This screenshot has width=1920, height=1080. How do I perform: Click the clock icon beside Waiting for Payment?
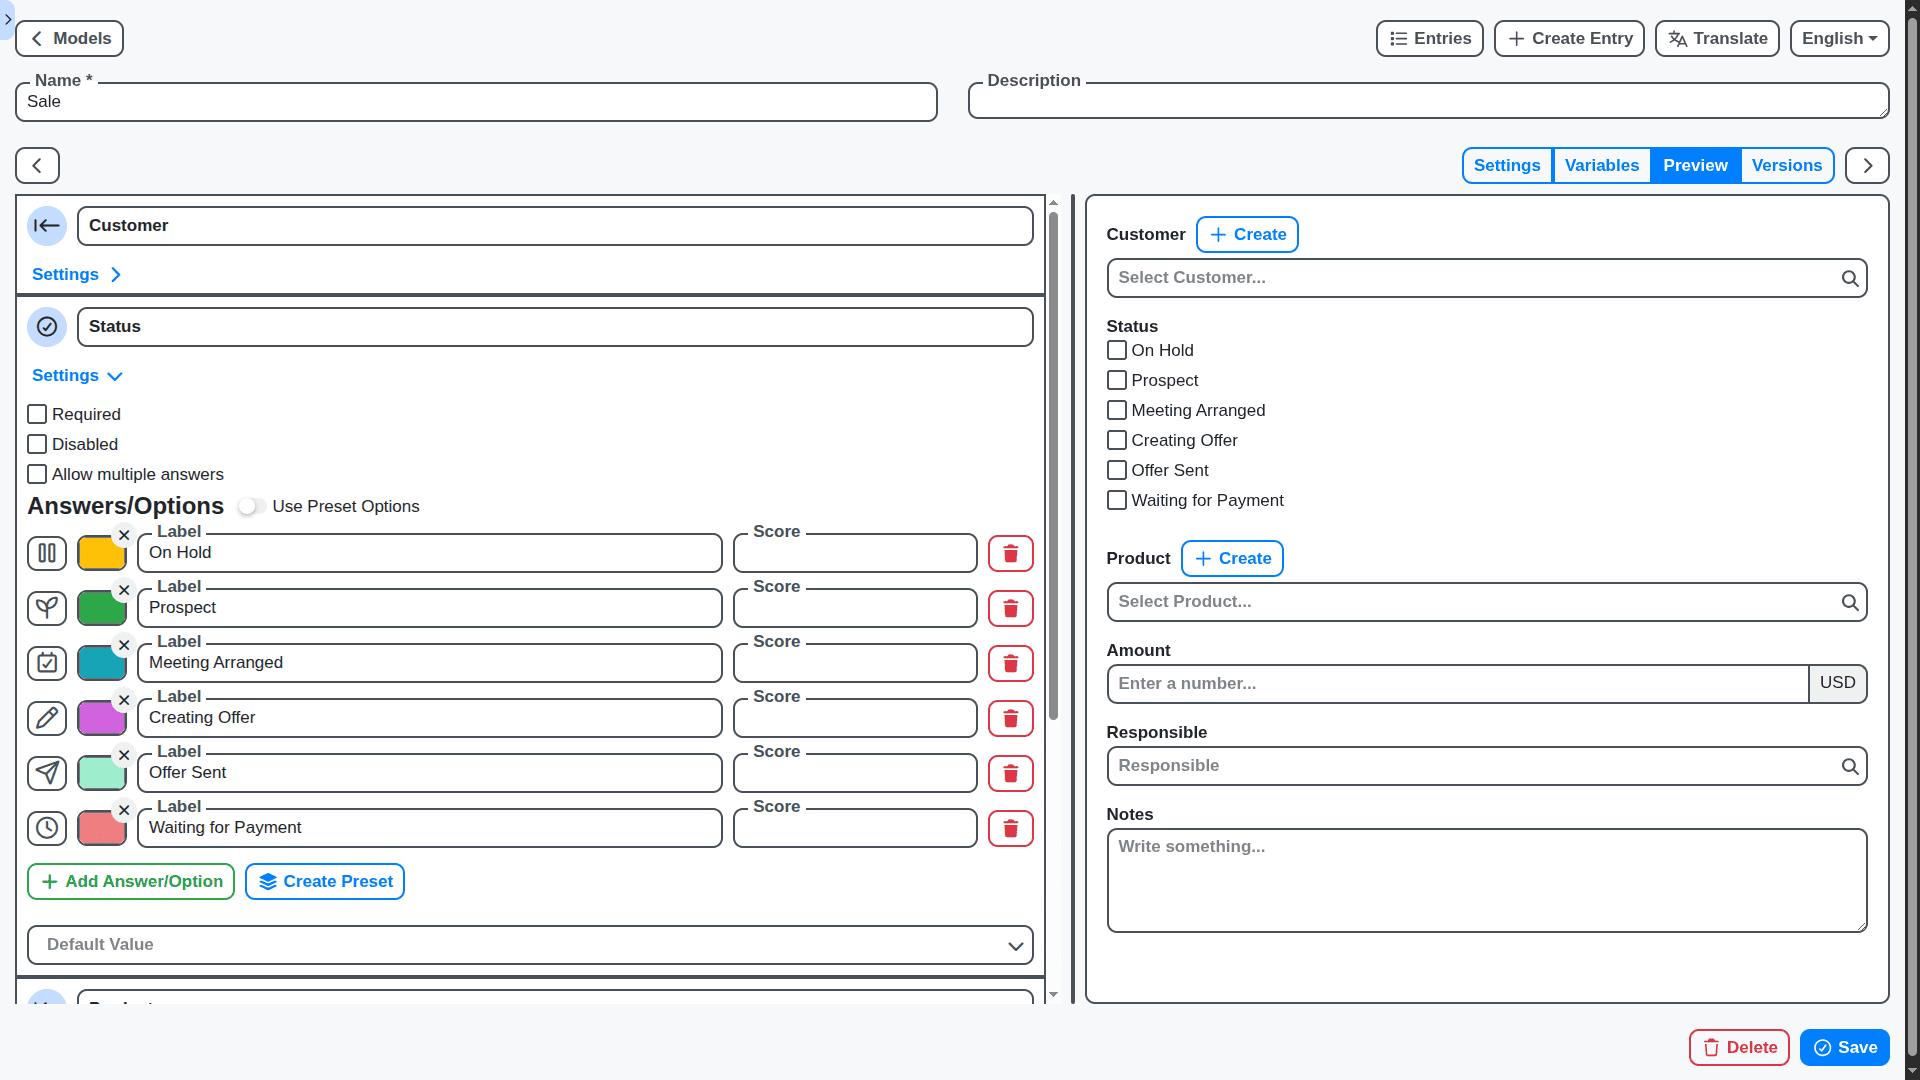point(46,828)
